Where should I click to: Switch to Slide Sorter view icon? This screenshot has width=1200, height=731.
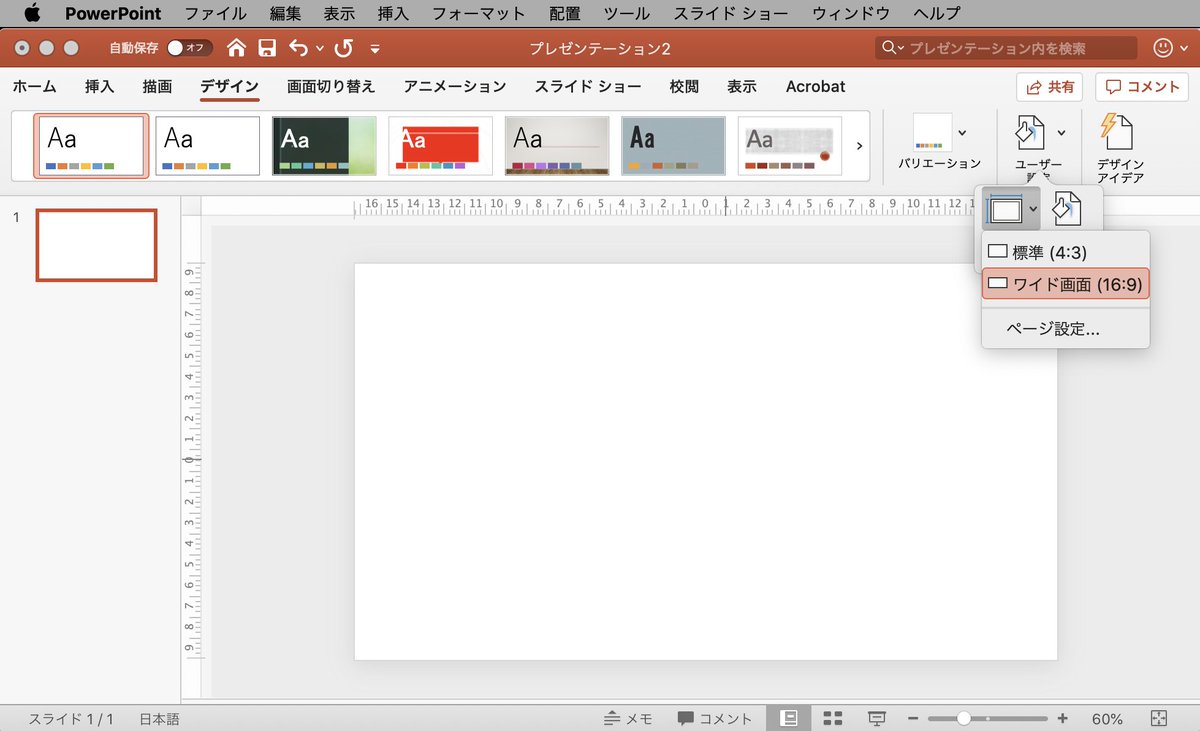click(833, 718)
